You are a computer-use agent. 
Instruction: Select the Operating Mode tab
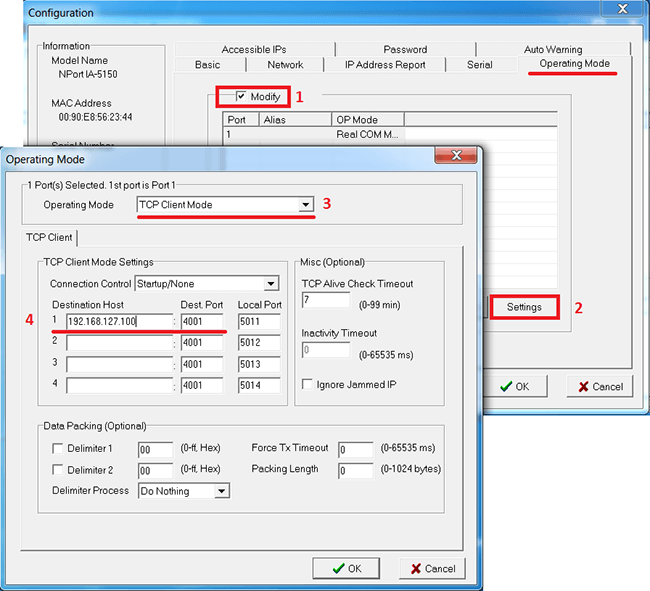click(575, 63)
